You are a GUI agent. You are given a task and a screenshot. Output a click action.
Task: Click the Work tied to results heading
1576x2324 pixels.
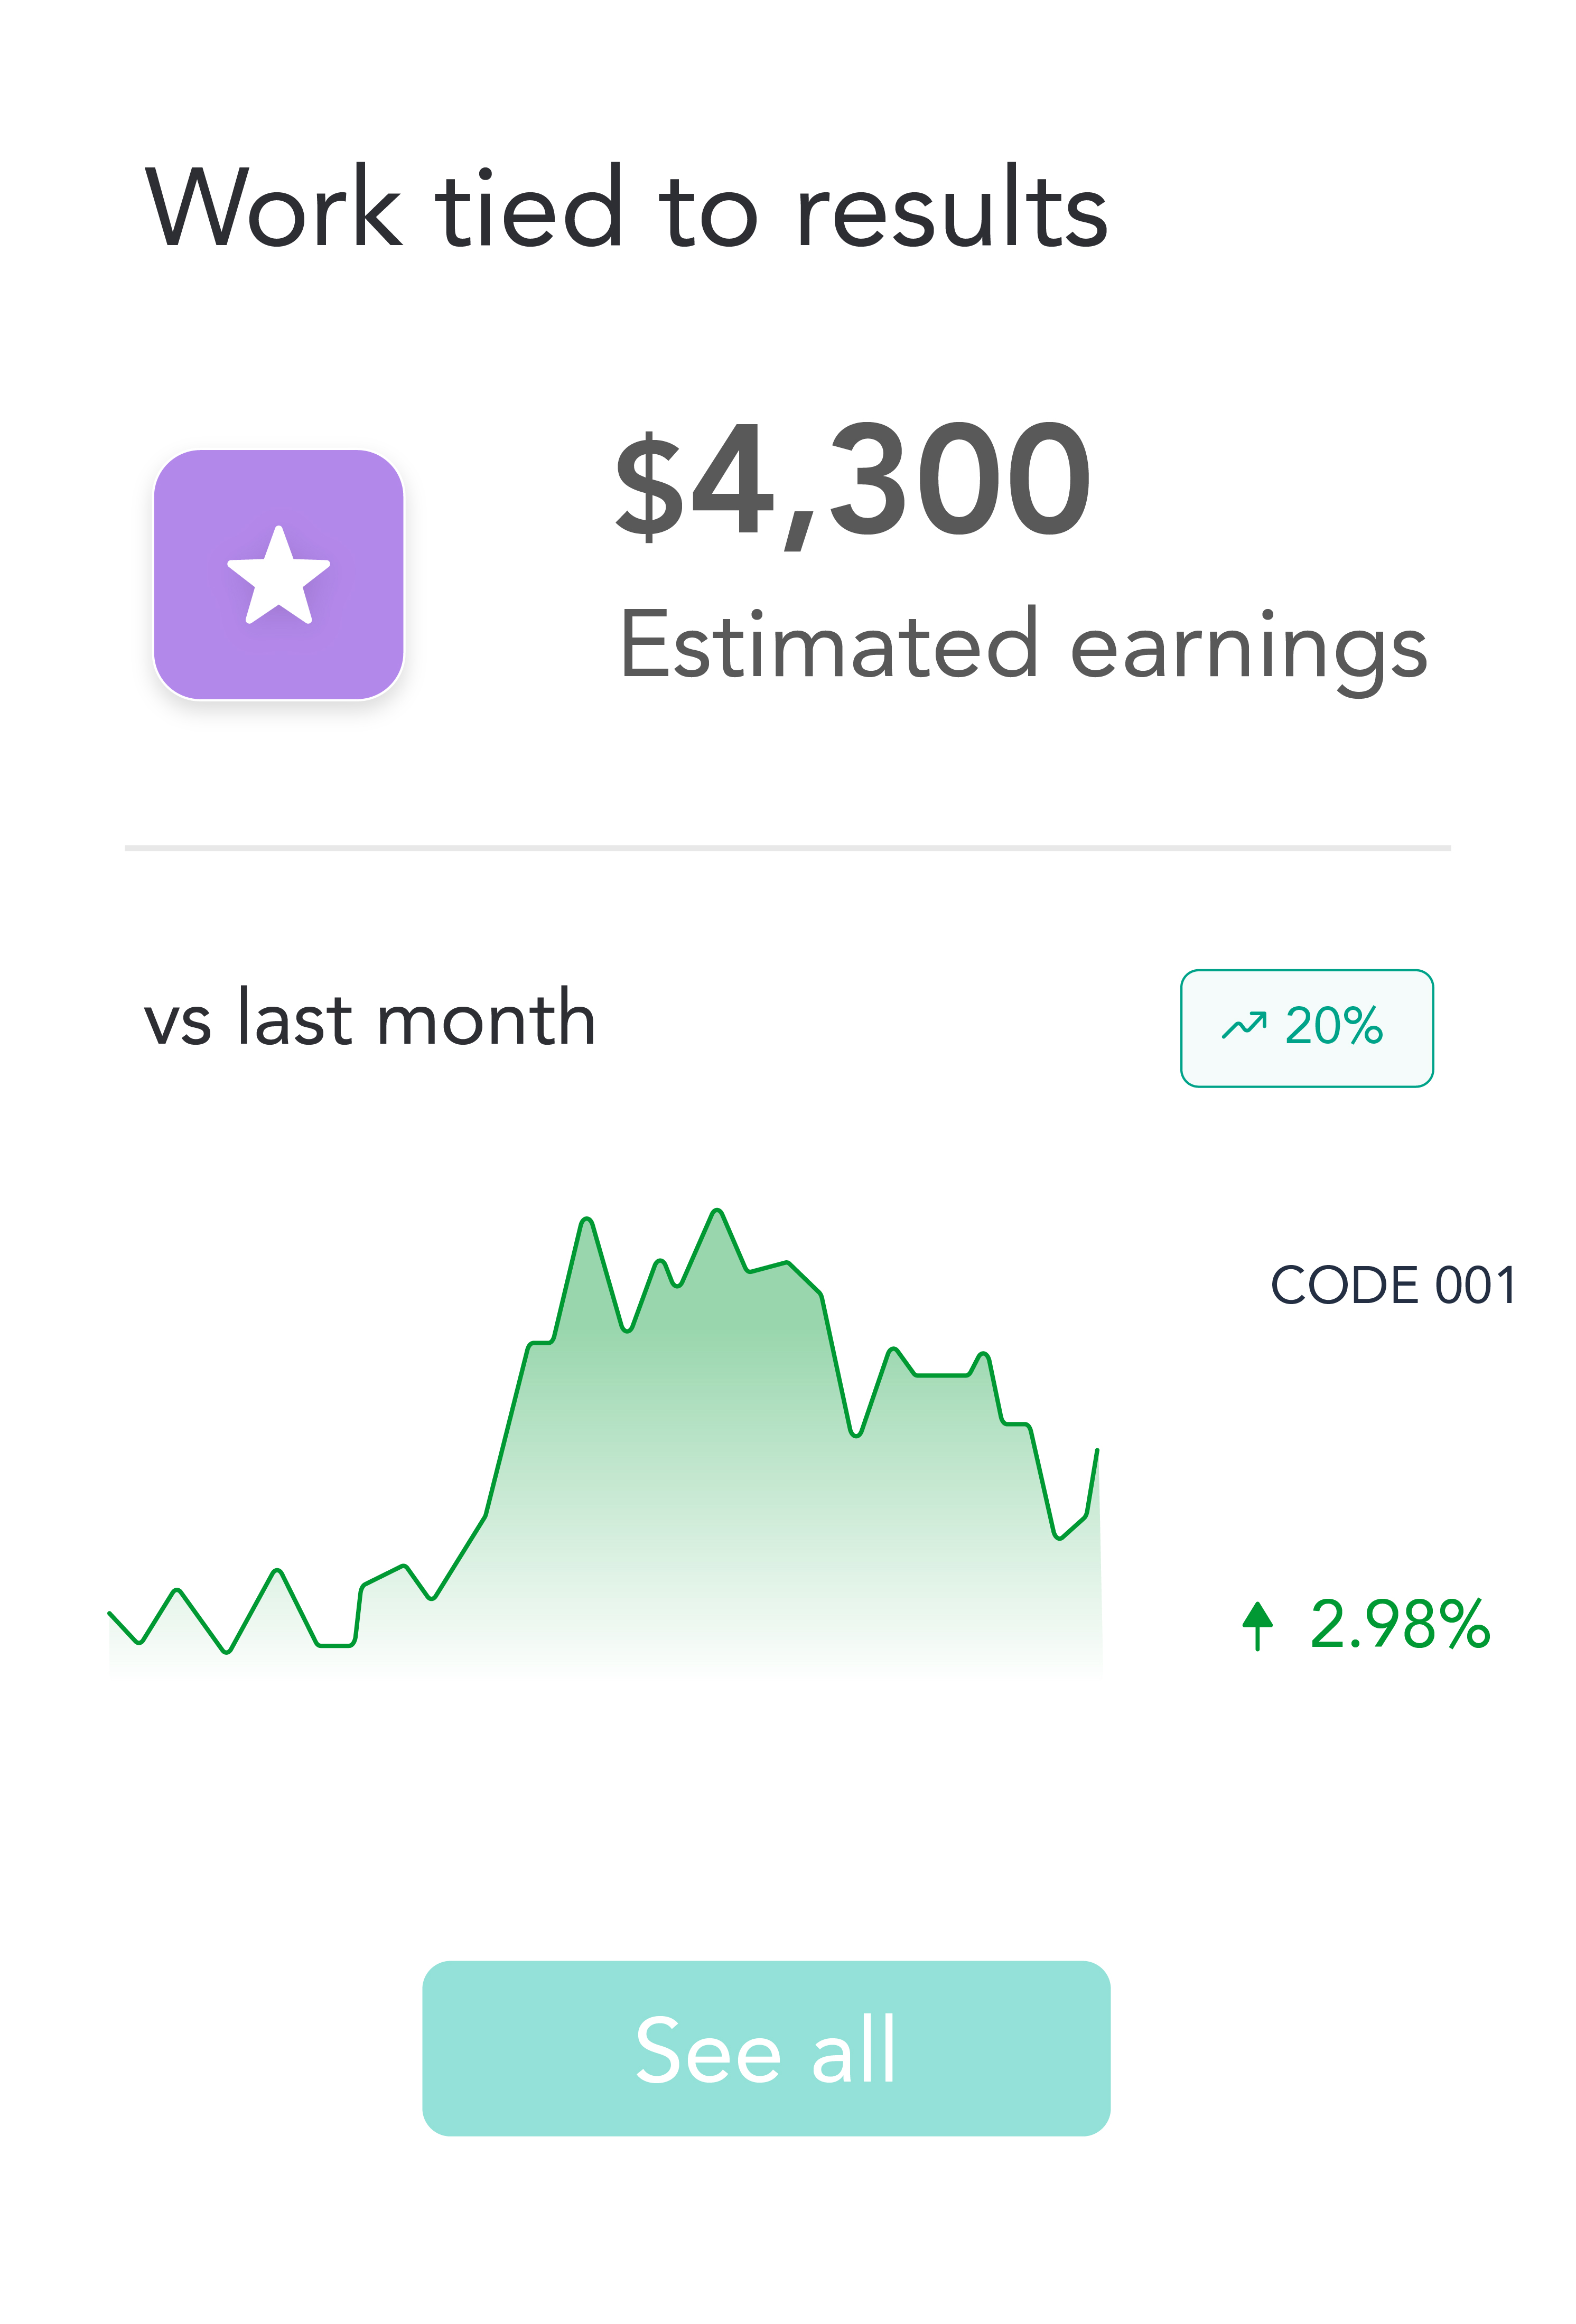pos(627,208)
